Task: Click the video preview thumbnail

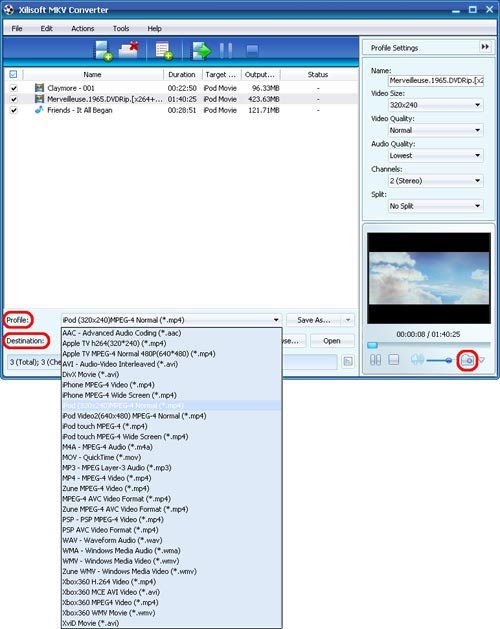Action: point(429,278)
